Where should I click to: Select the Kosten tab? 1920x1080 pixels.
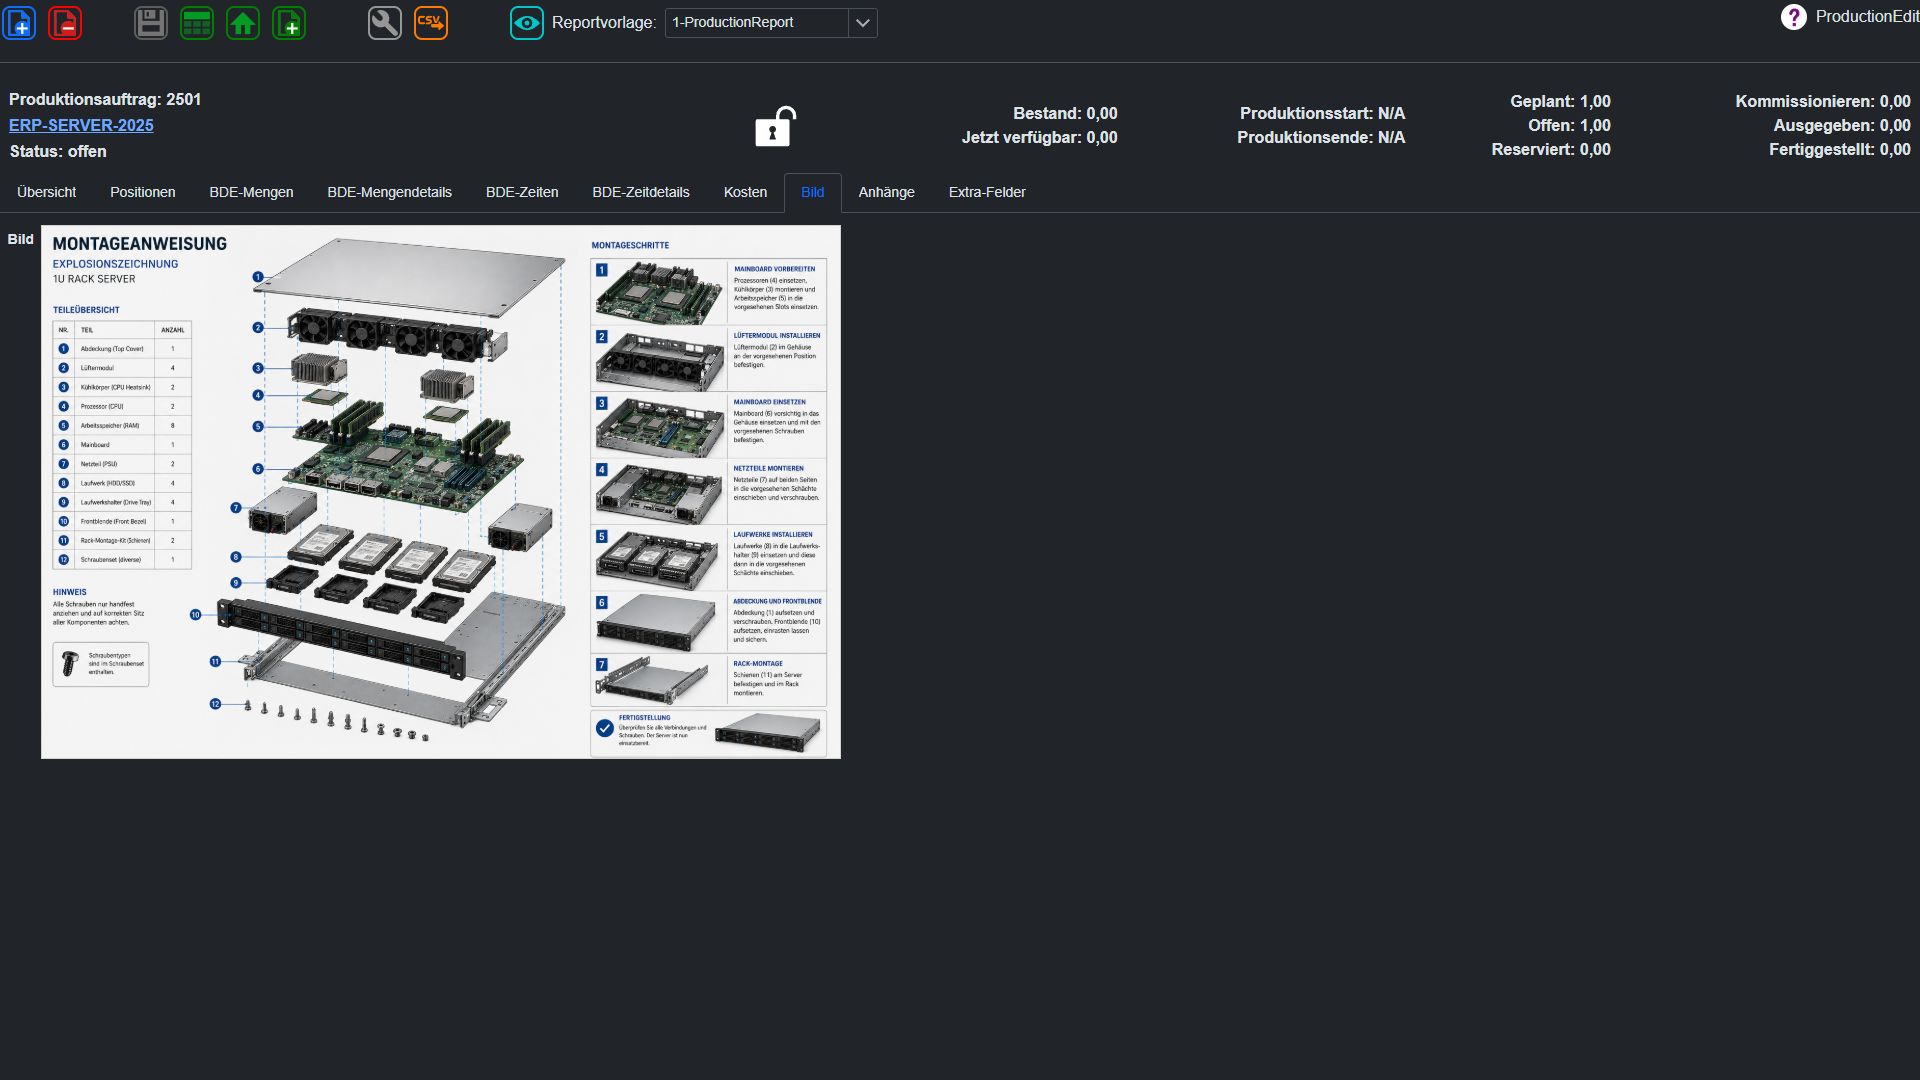pyautogui.click(x=746, y=192)
